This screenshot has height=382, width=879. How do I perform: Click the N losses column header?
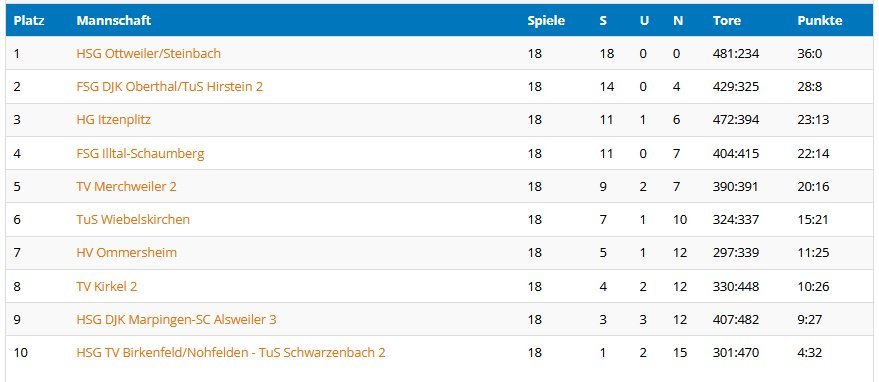pos(678,21)
